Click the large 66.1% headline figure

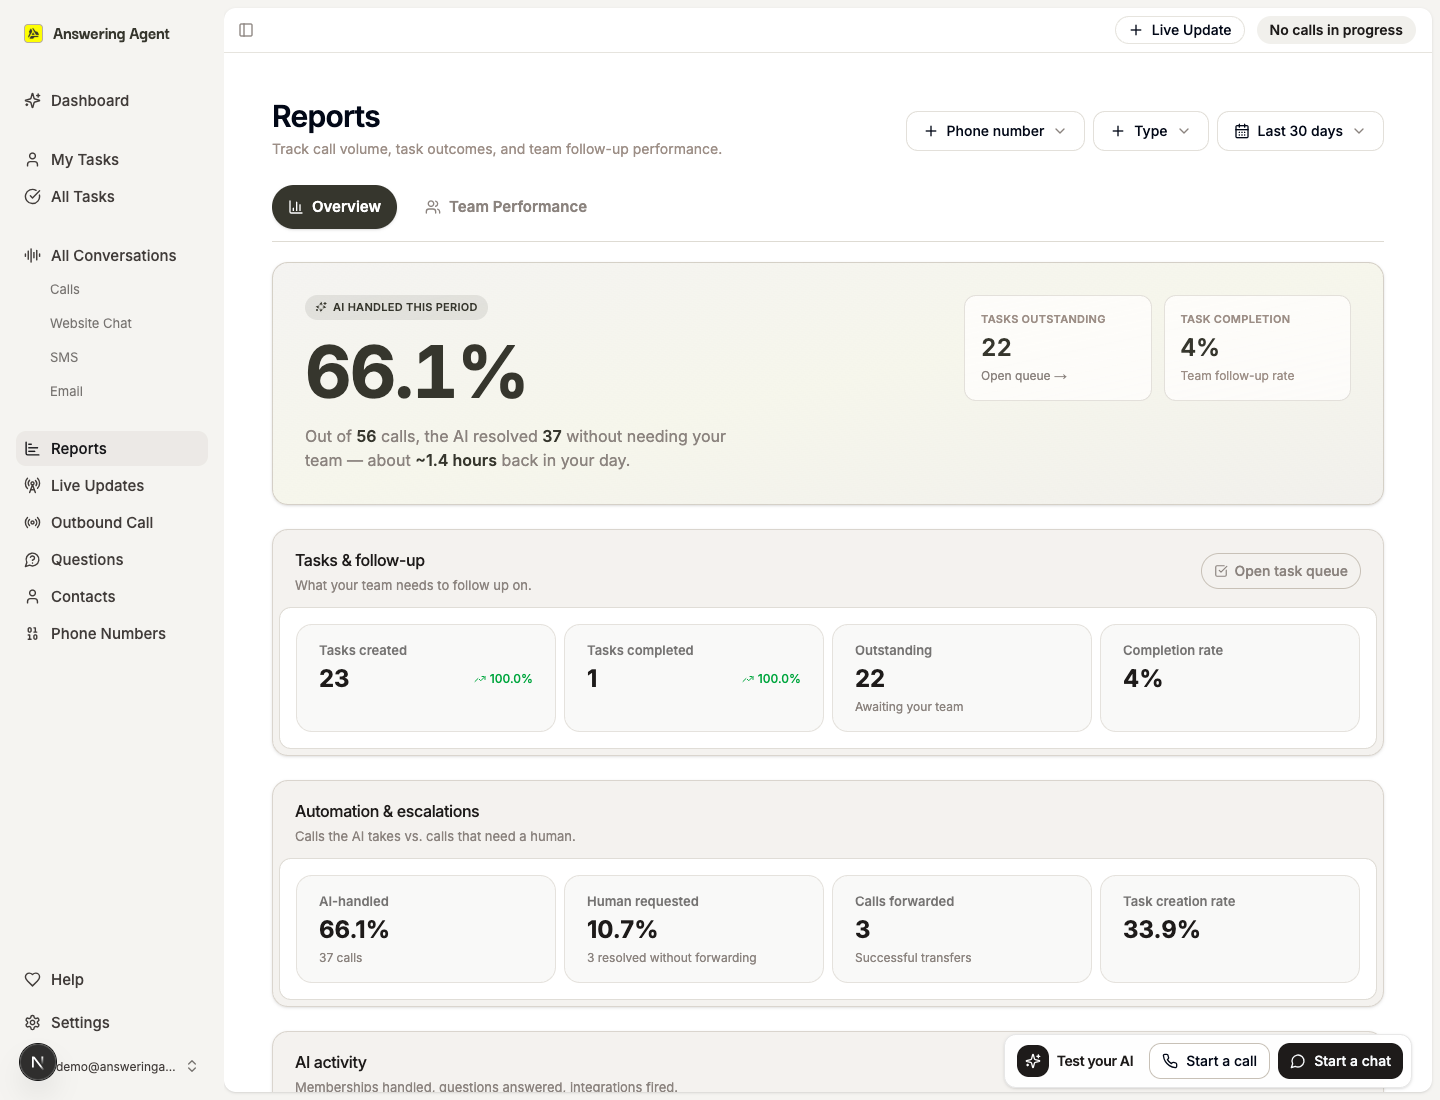pyautogui.click(x=415, y=372)
